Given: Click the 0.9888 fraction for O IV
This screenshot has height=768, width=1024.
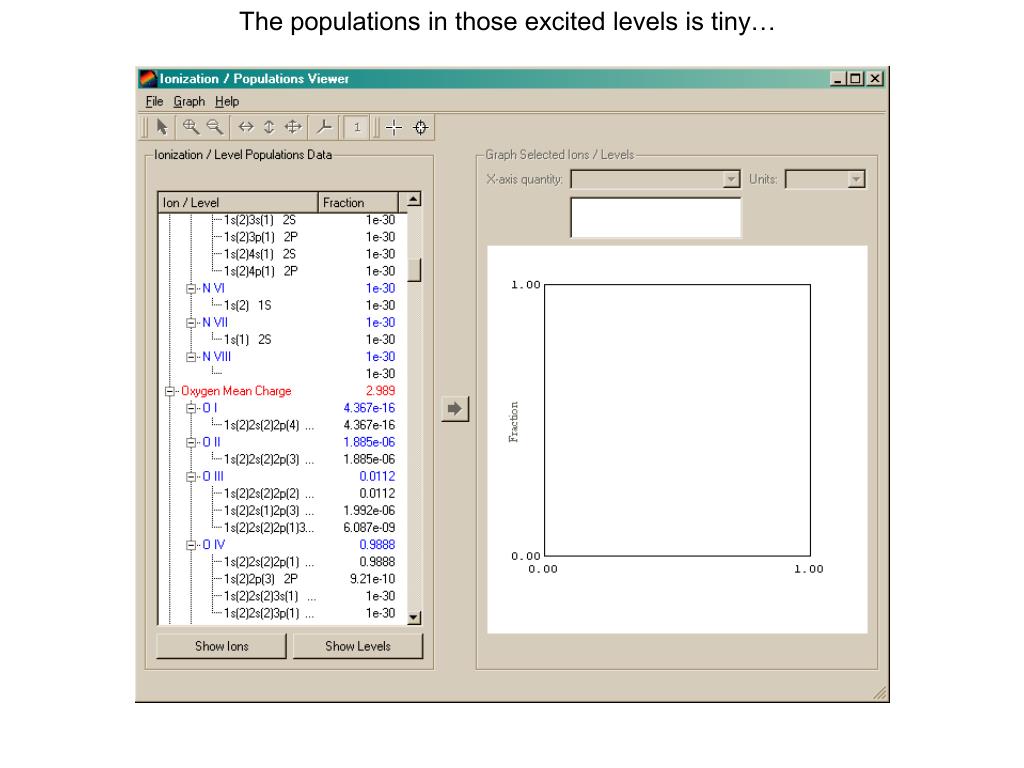Looking at the screenshot, I should pyautogui.click(x=377, y=545).
